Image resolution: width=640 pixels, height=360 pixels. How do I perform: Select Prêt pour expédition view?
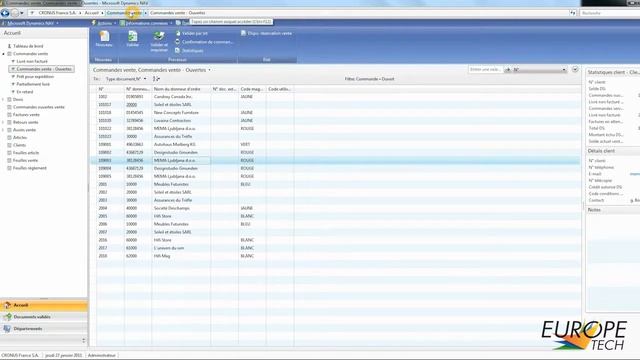[x=35, y=77]
